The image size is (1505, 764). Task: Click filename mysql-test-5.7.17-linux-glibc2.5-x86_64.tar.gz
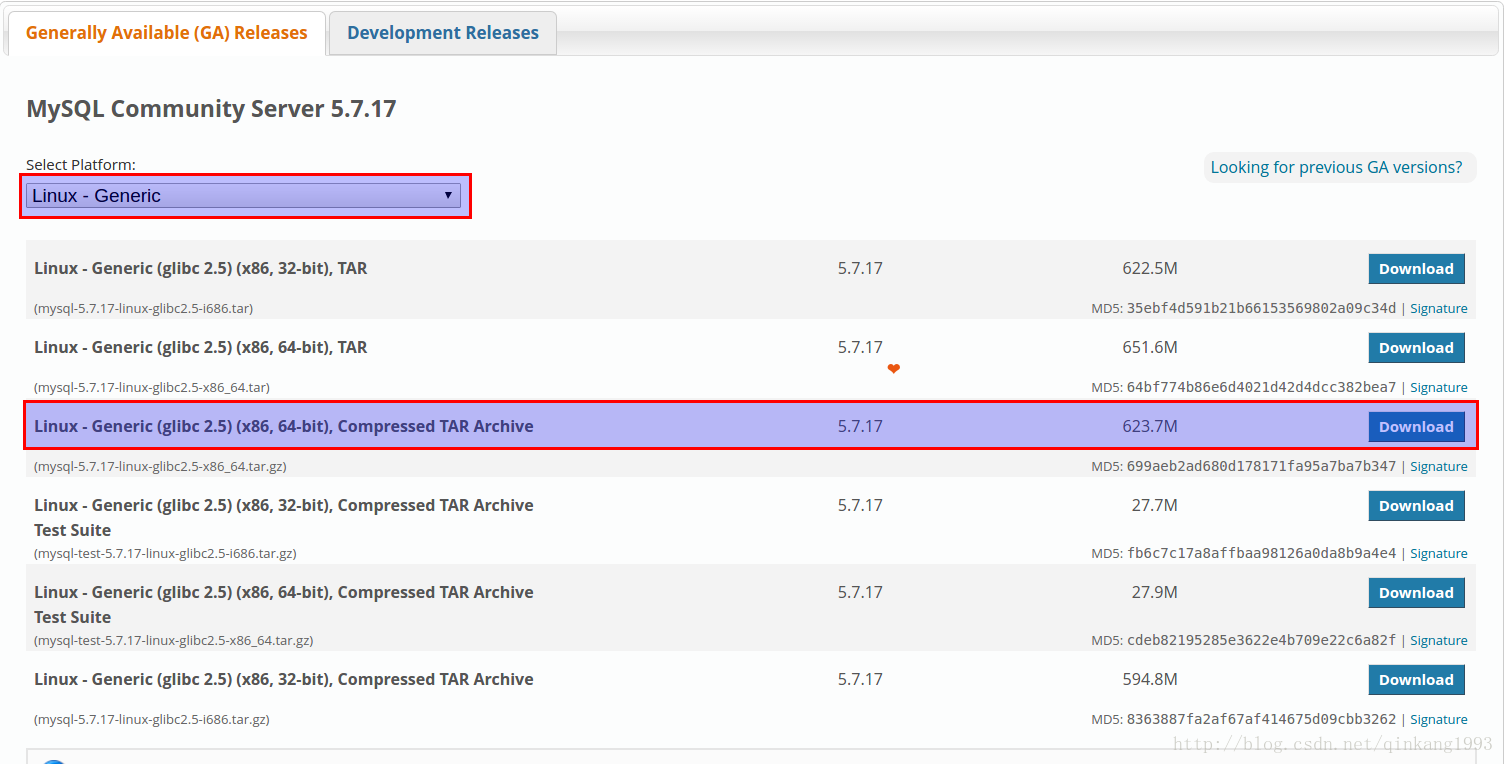(173, 641)
